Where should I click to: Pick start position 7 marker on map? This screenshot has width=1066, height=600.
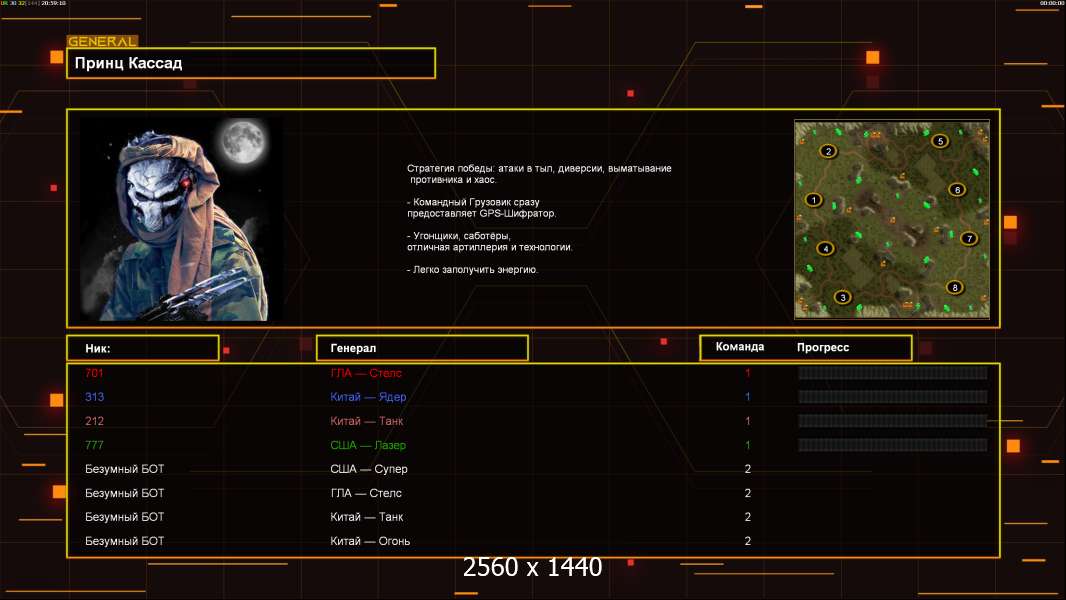pyautogui.click(x=968, y=239)
